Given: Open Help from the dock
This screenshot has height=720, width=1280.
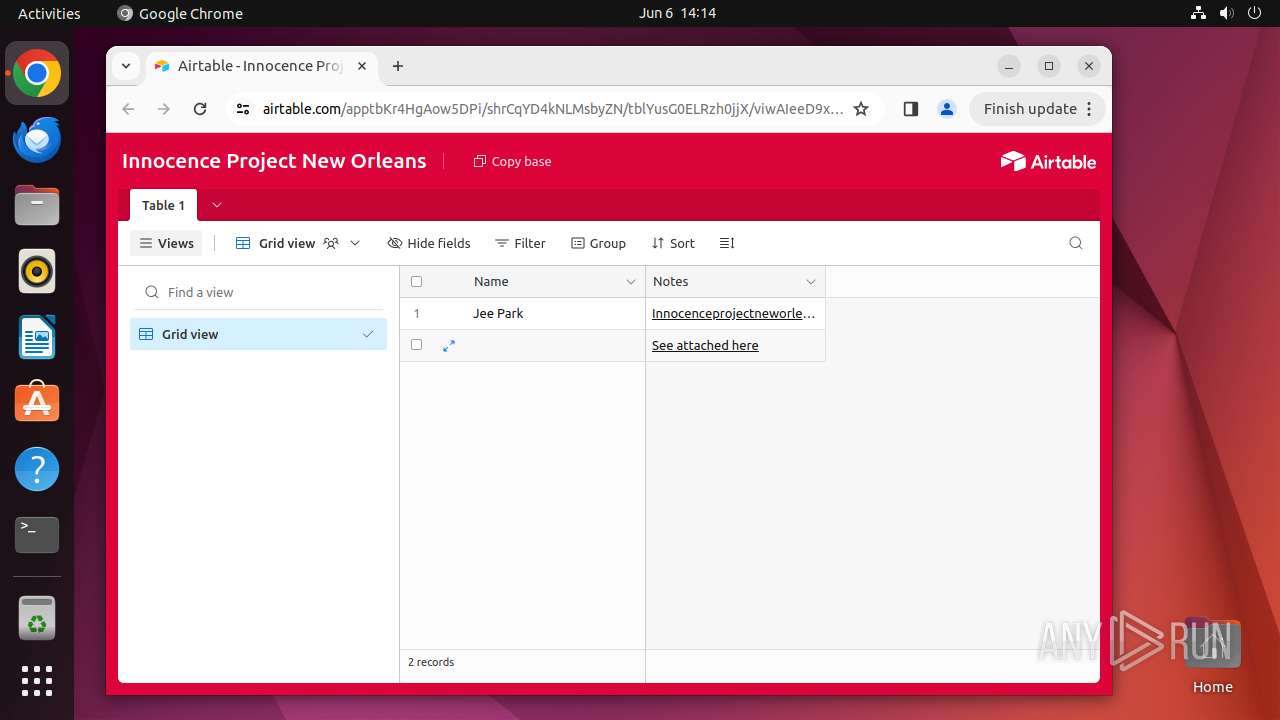Looking at the screenshot, I should click(37, 469).
